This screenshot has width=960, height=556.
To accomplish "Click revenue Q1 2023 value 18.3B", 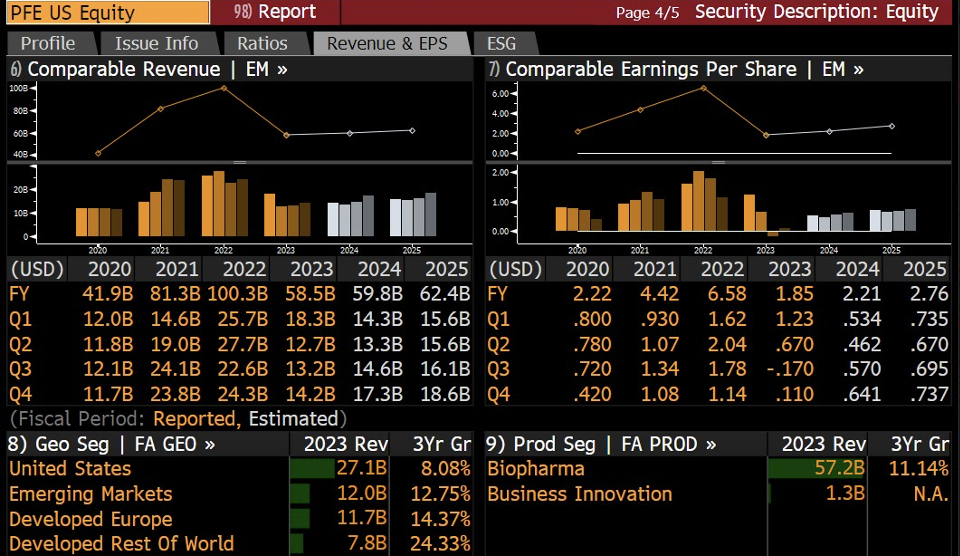I will 310,319.
